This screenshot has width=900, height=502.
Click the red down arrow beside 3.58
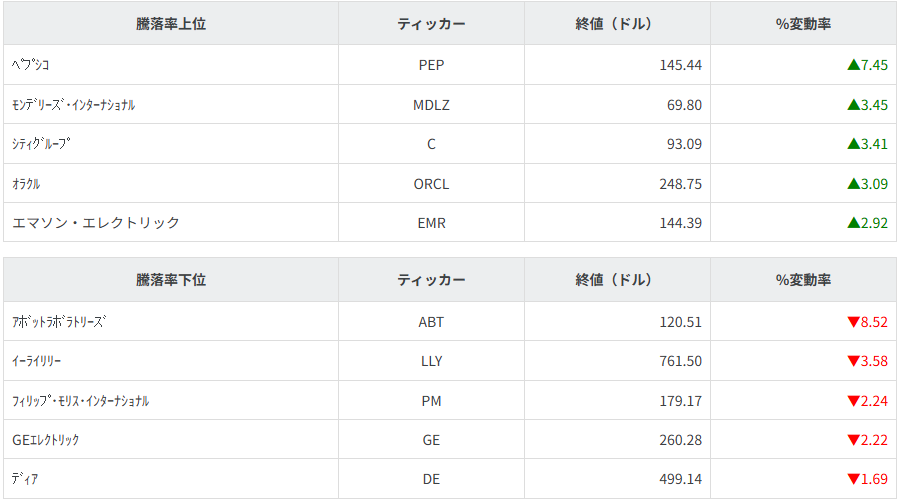pos(853,361)
